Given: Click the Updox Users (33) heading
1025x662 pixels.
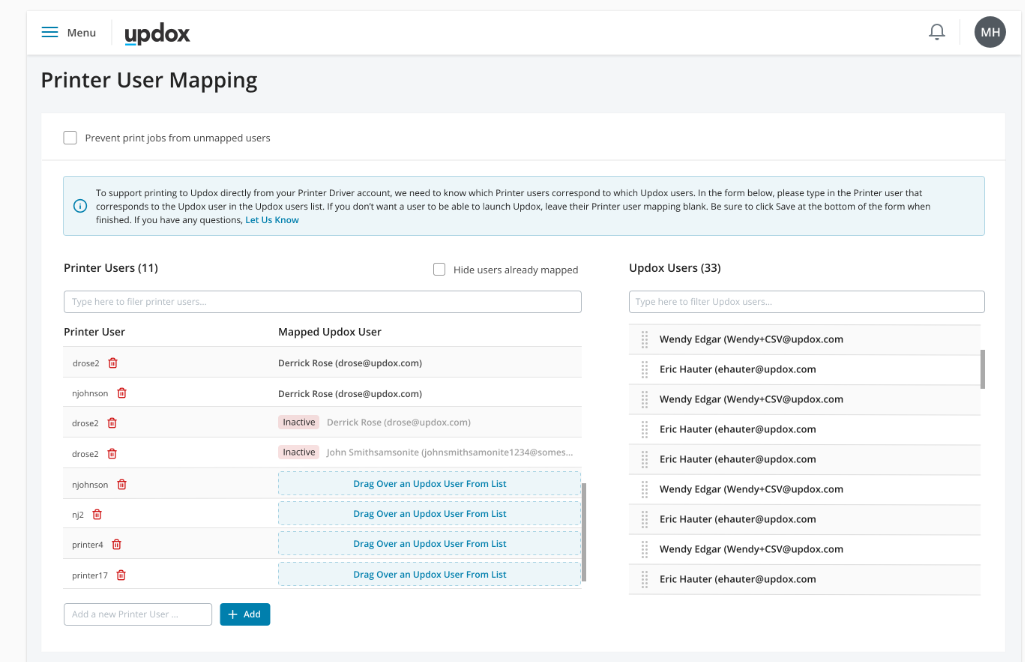Looking at the screenshot, I should point(675,268).
